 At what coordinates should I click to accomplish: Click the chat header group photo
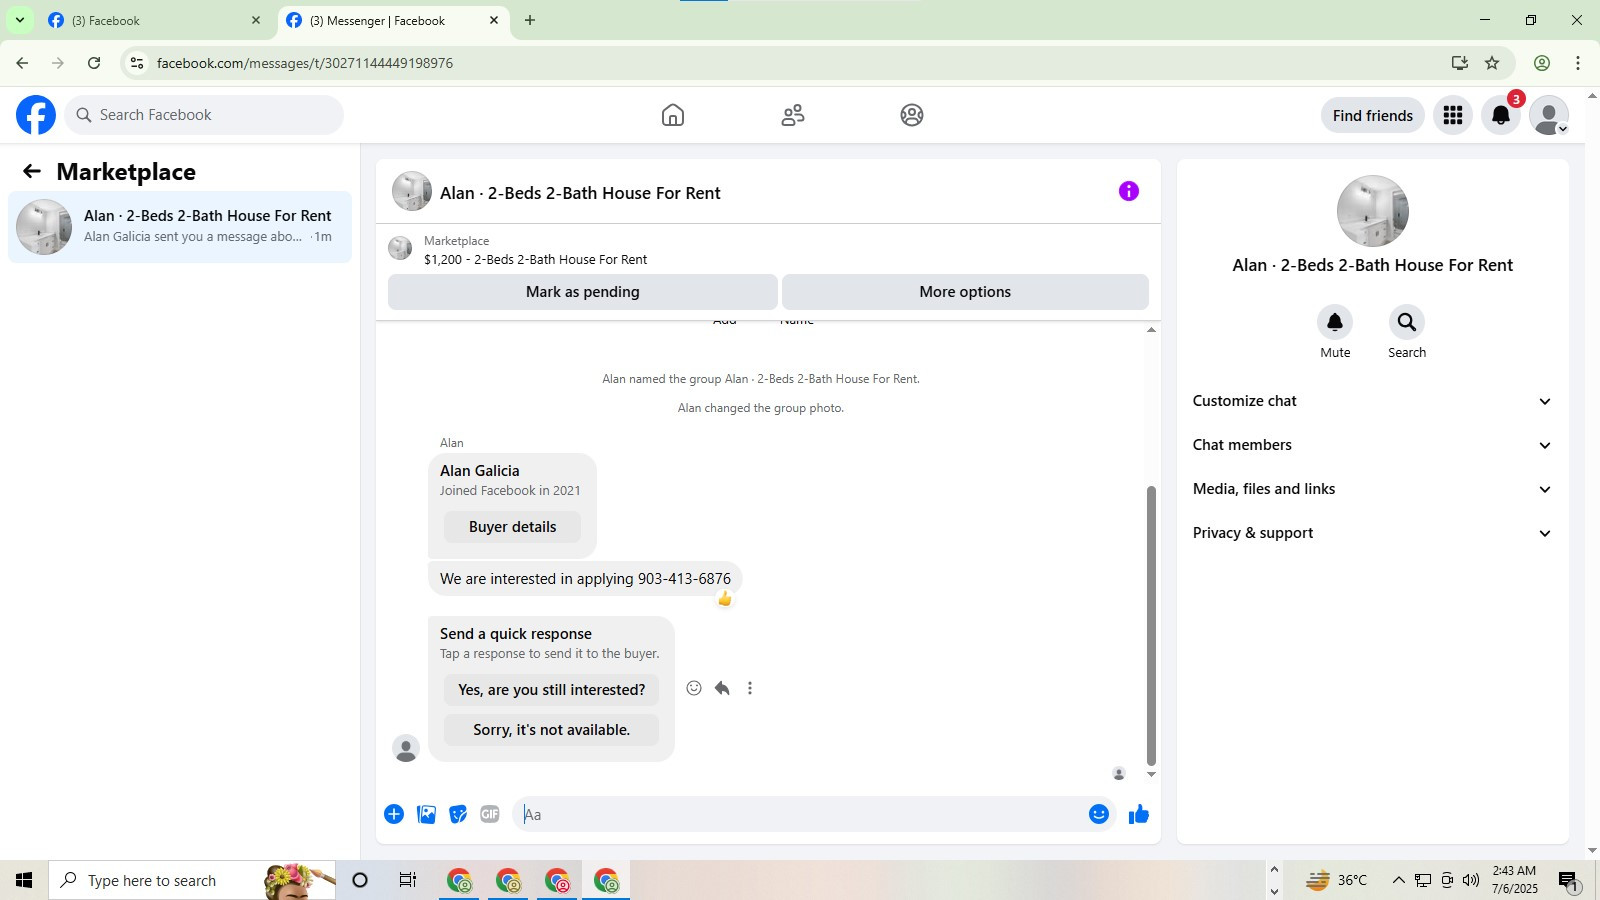click(411, 191)
